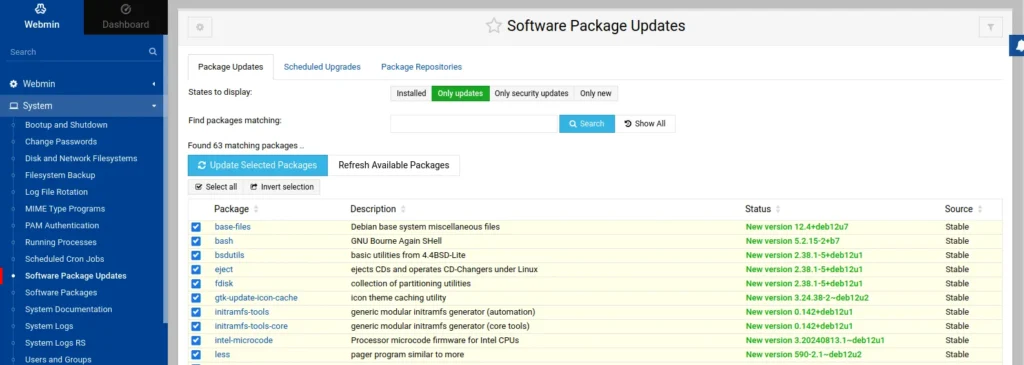Click the Invert selection button

[x=281, y=187]
